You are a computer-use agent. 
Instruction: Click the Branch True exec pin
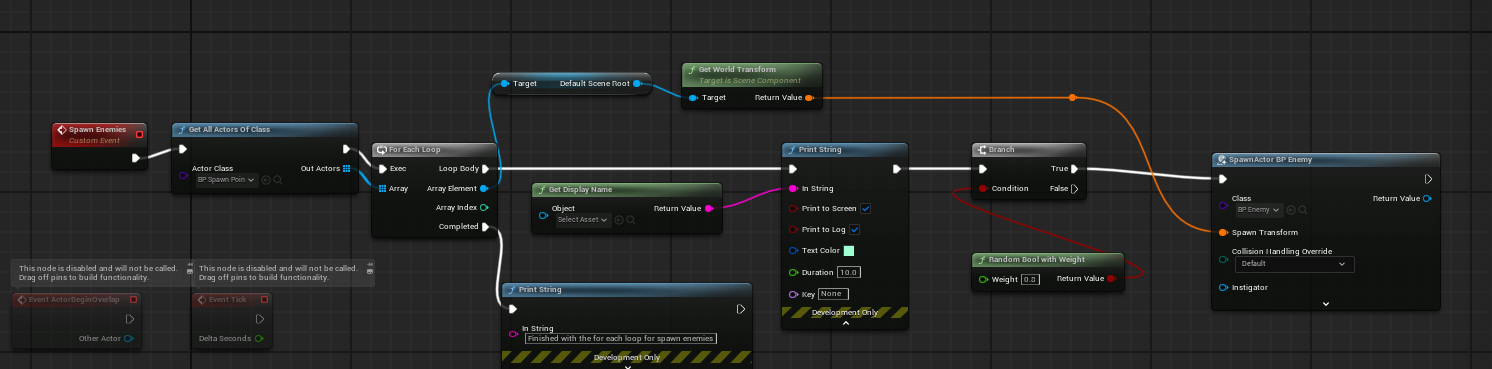point(1075,168)
